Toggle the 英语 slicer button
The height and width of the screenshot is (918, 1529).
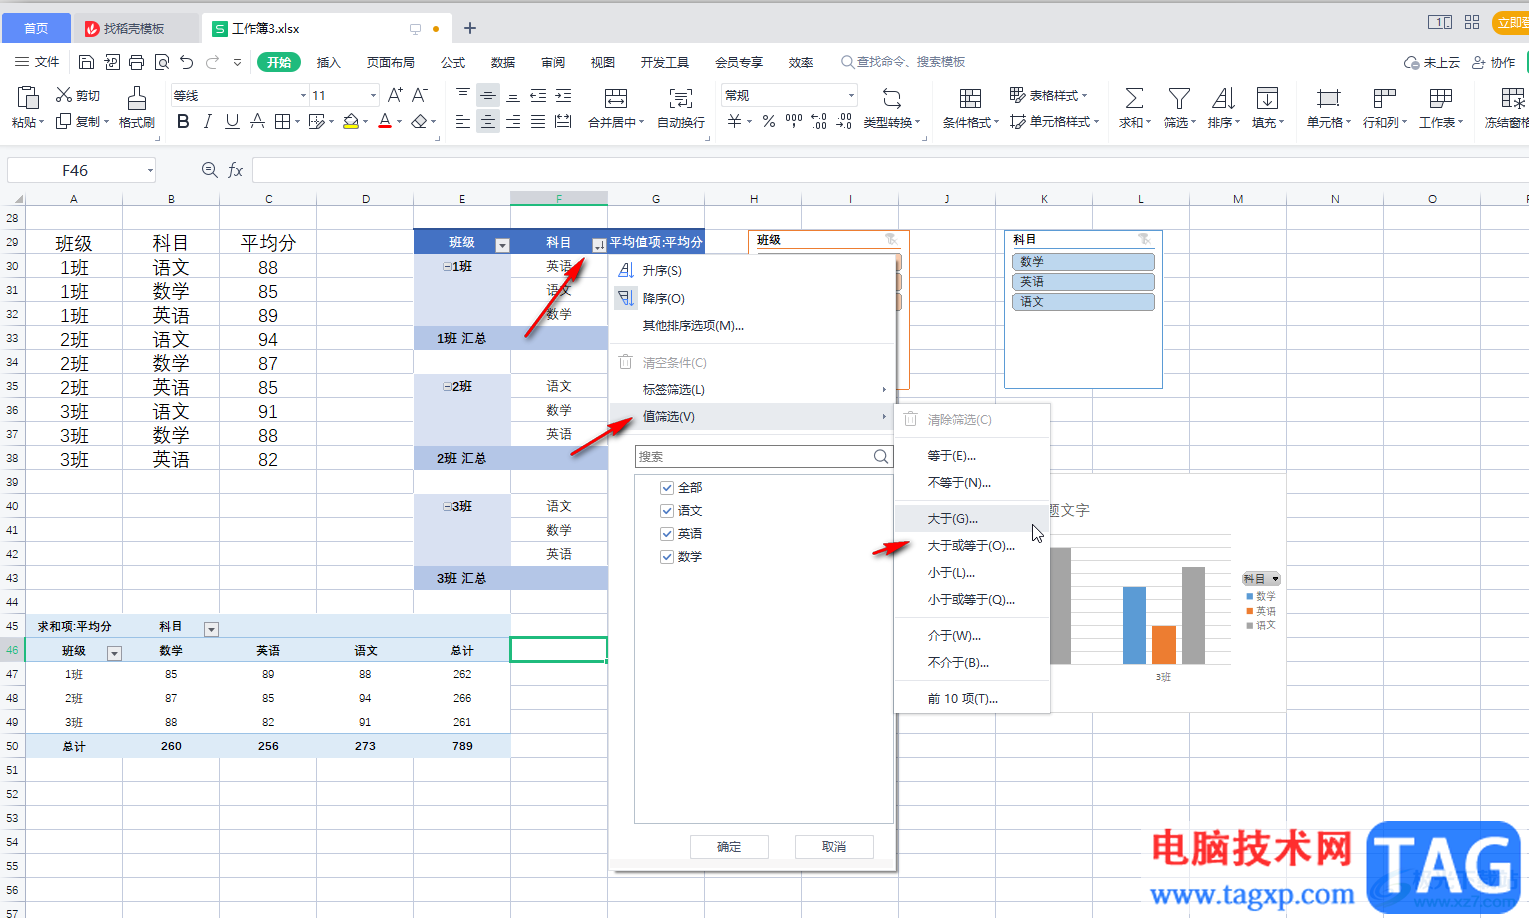coord(1083,281)
